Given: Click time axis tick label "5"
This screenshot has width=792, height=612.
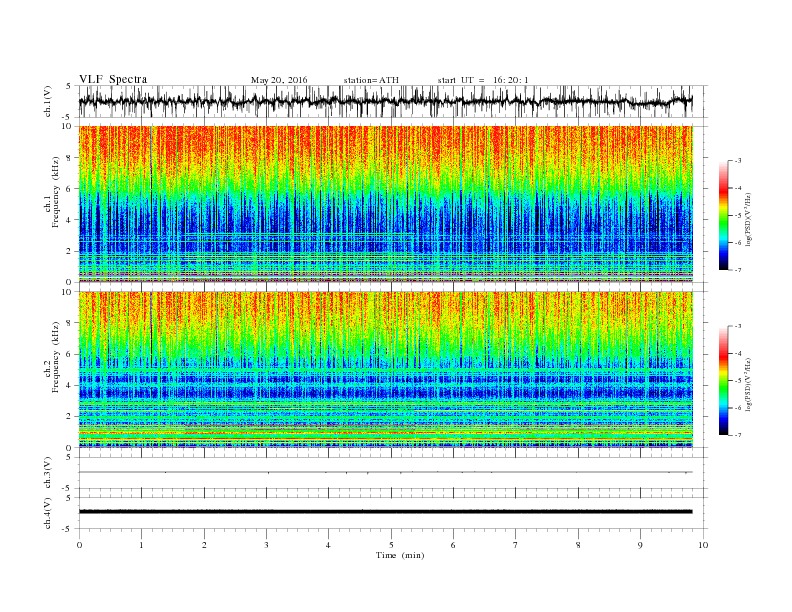Looking at the screenshot, I should (391, 545).
